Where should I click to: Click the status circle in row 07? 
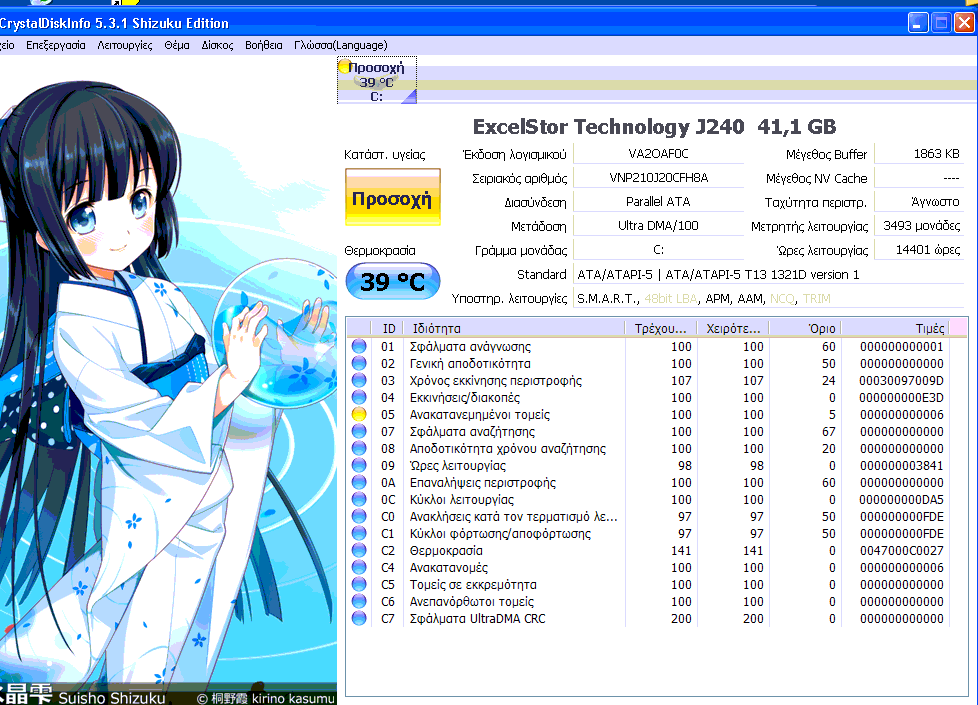(x=359, y=431)
